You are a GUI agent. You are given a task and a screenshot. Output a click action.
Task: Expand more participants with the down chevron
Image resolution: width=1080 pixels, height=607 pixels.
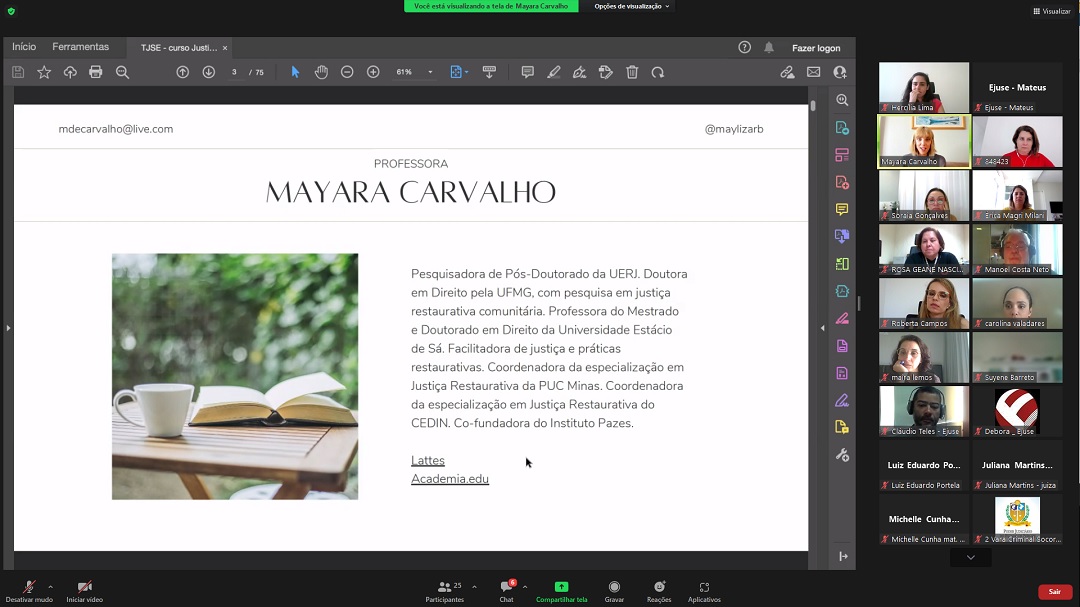click(x=970, y=558)
